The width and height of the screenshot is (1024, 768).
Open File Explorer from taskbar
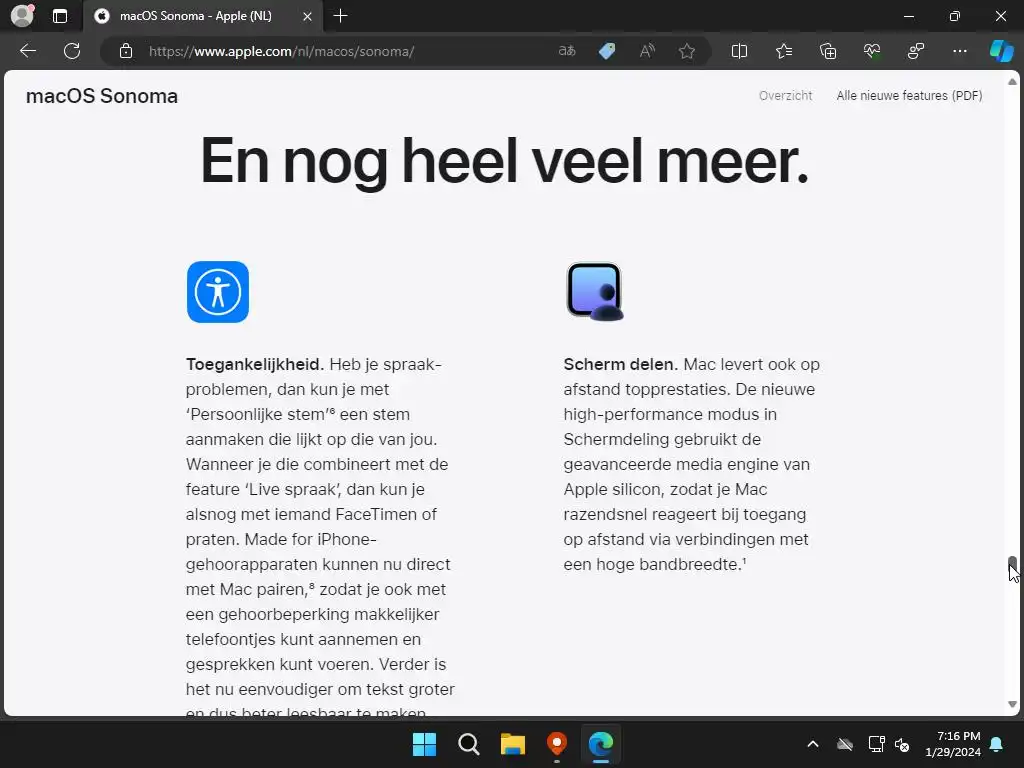(513, 744)
